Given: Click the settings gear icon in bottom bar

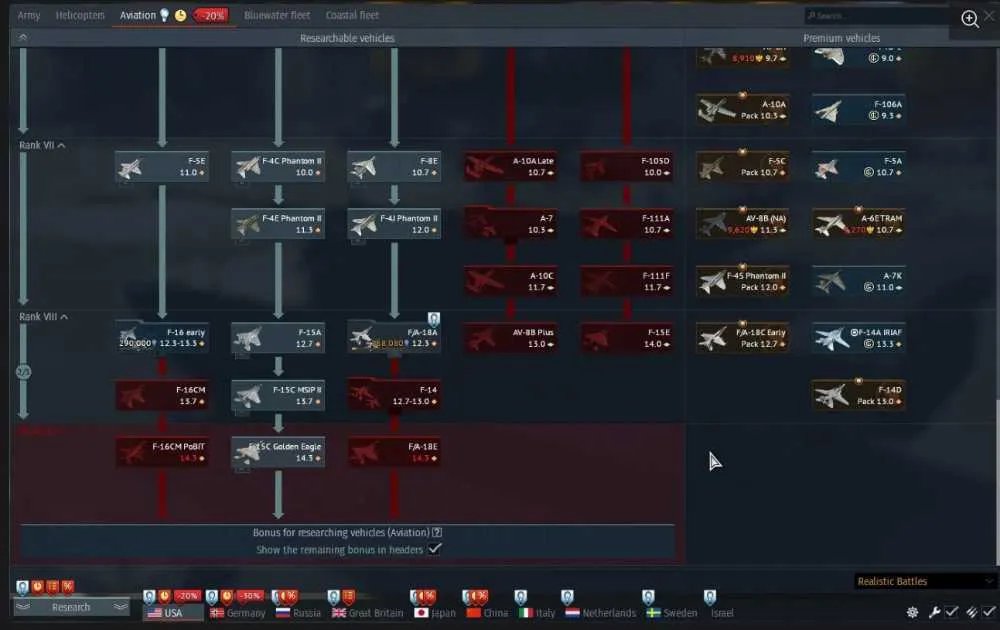Looking at the screenshot, I should pyautogui.click(x=913, y=612).
